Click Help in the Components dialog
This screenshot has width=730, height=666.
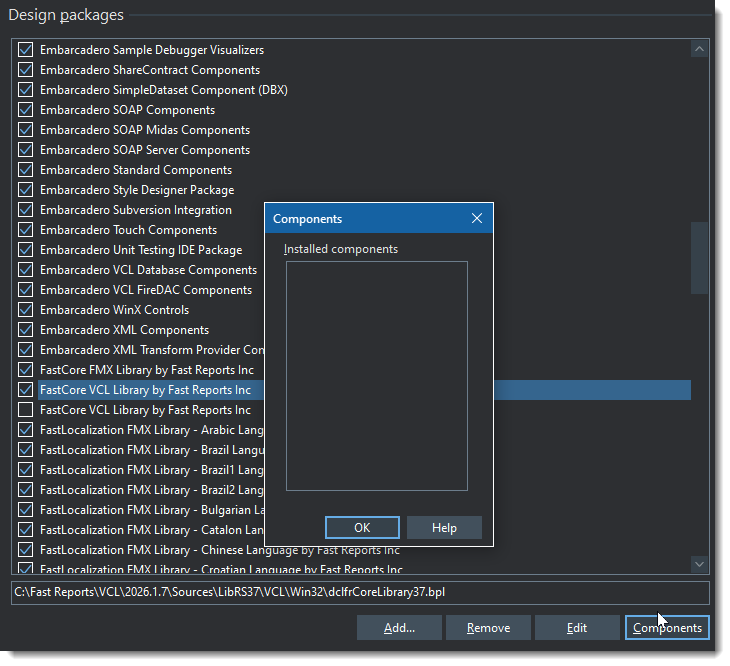pos(444,528)
